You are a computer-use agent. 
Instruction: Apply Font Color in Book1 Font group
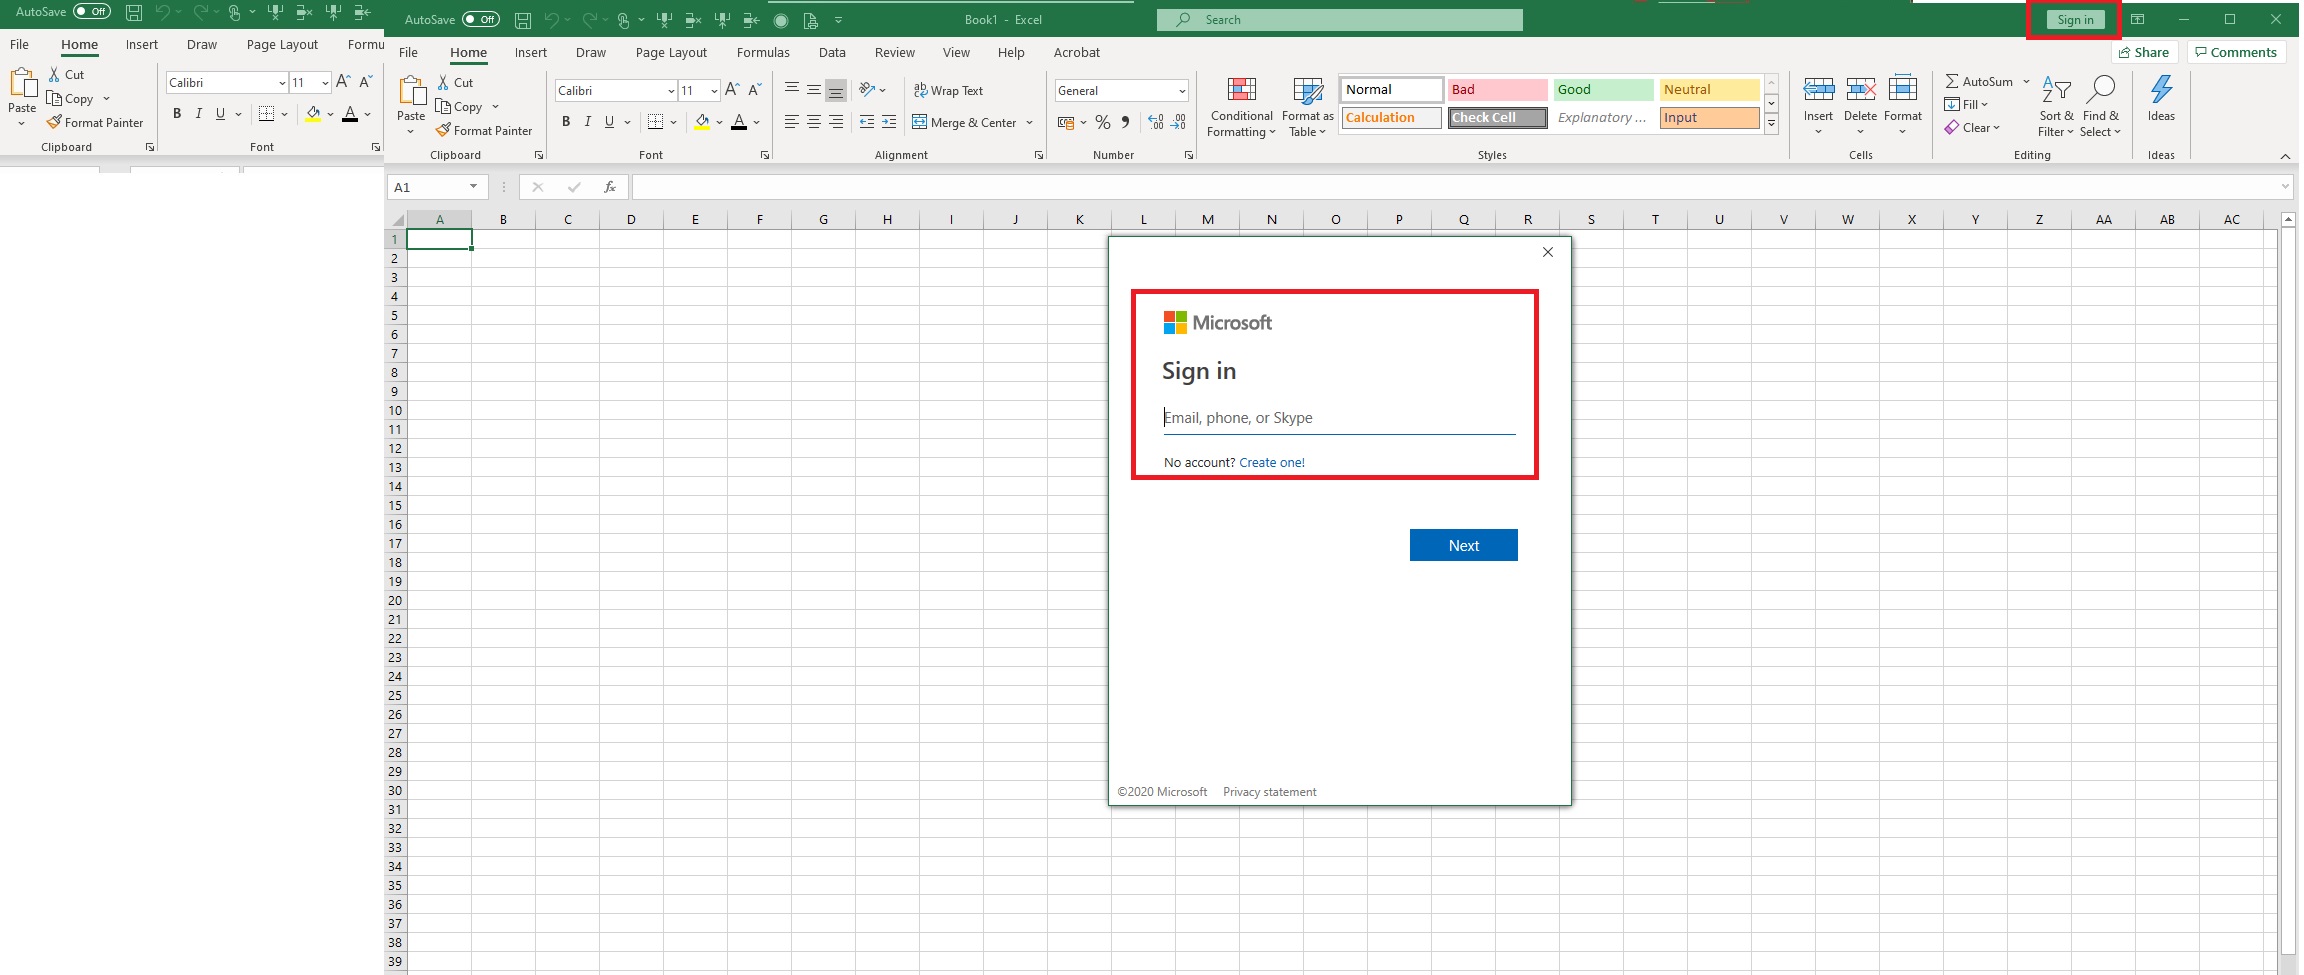coord(739,122)
